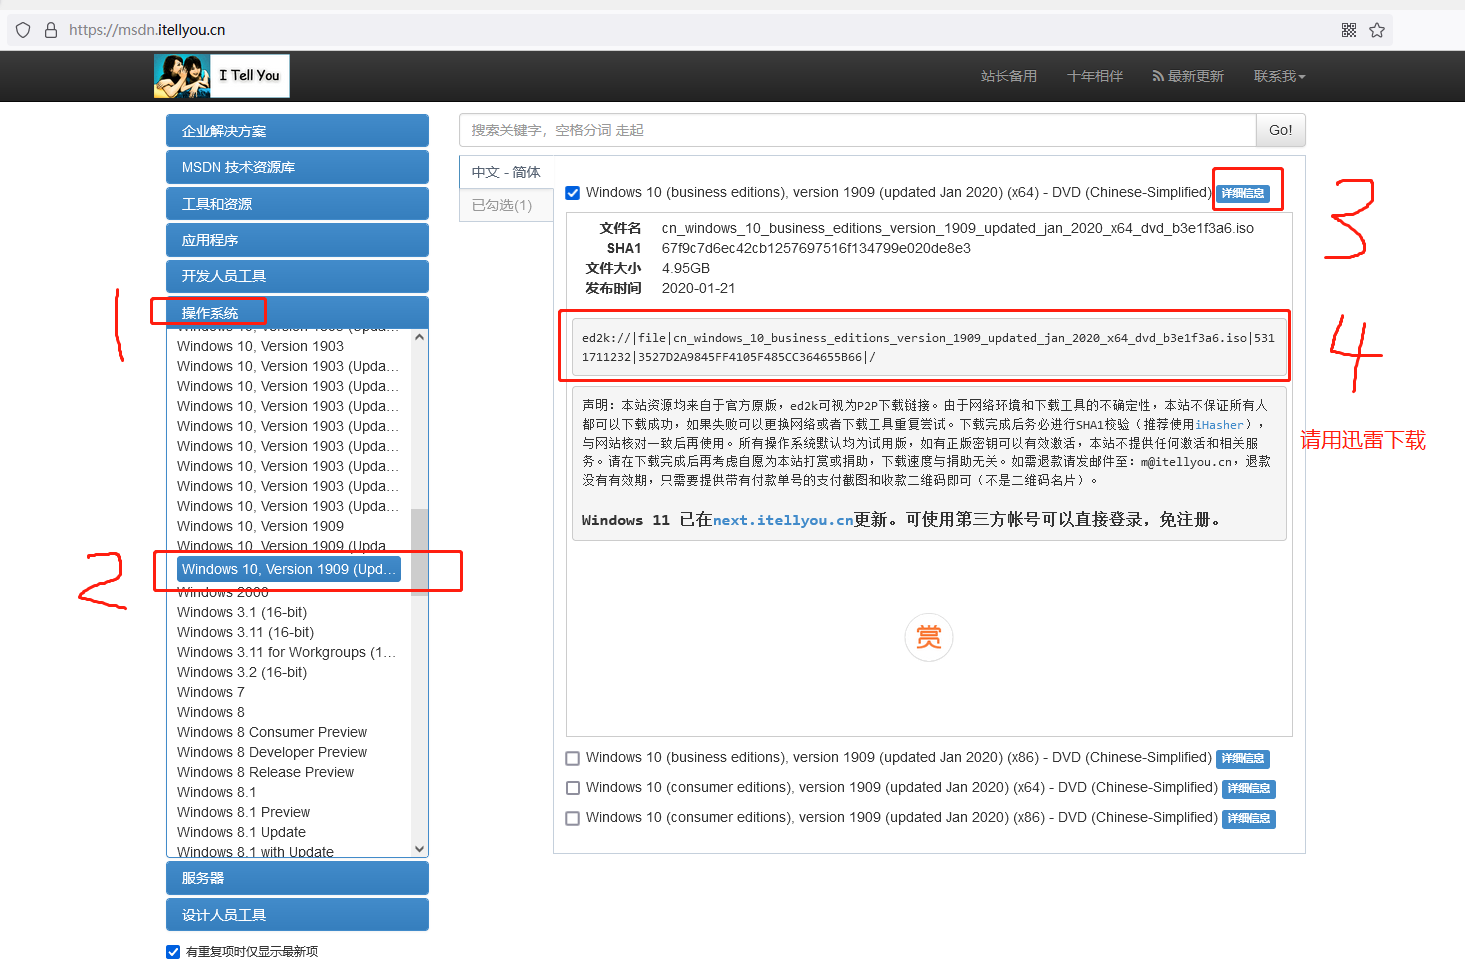Expand the 企业解决方案 category
The image size is (1465, 963).
[x=297, y=131]
